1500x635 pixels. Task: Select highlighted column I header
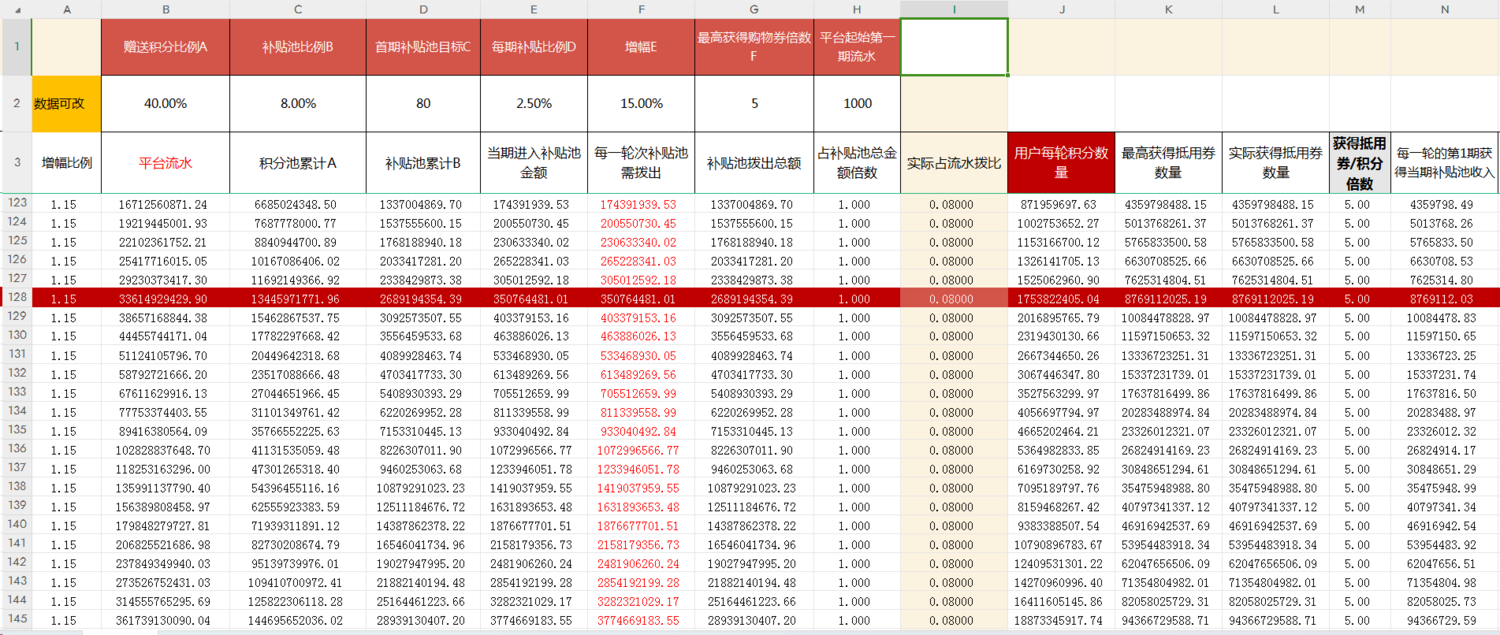point(954,9)
